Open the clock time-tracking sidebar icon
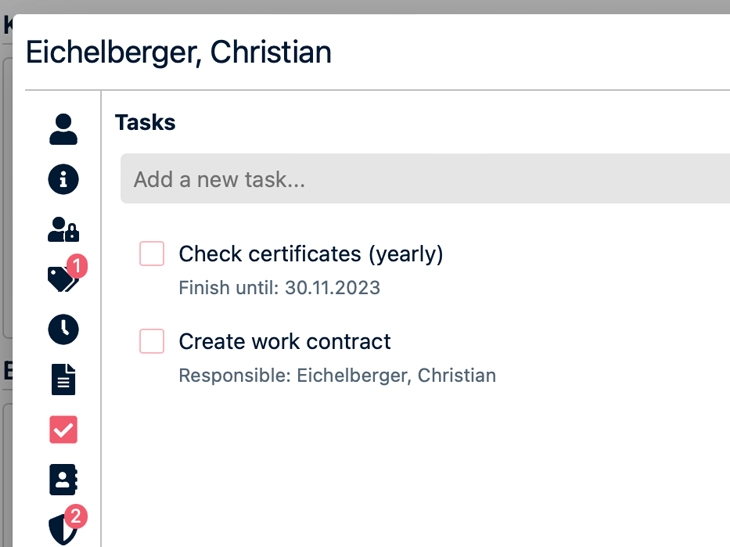730x547 pixels. tap(63, 329)
